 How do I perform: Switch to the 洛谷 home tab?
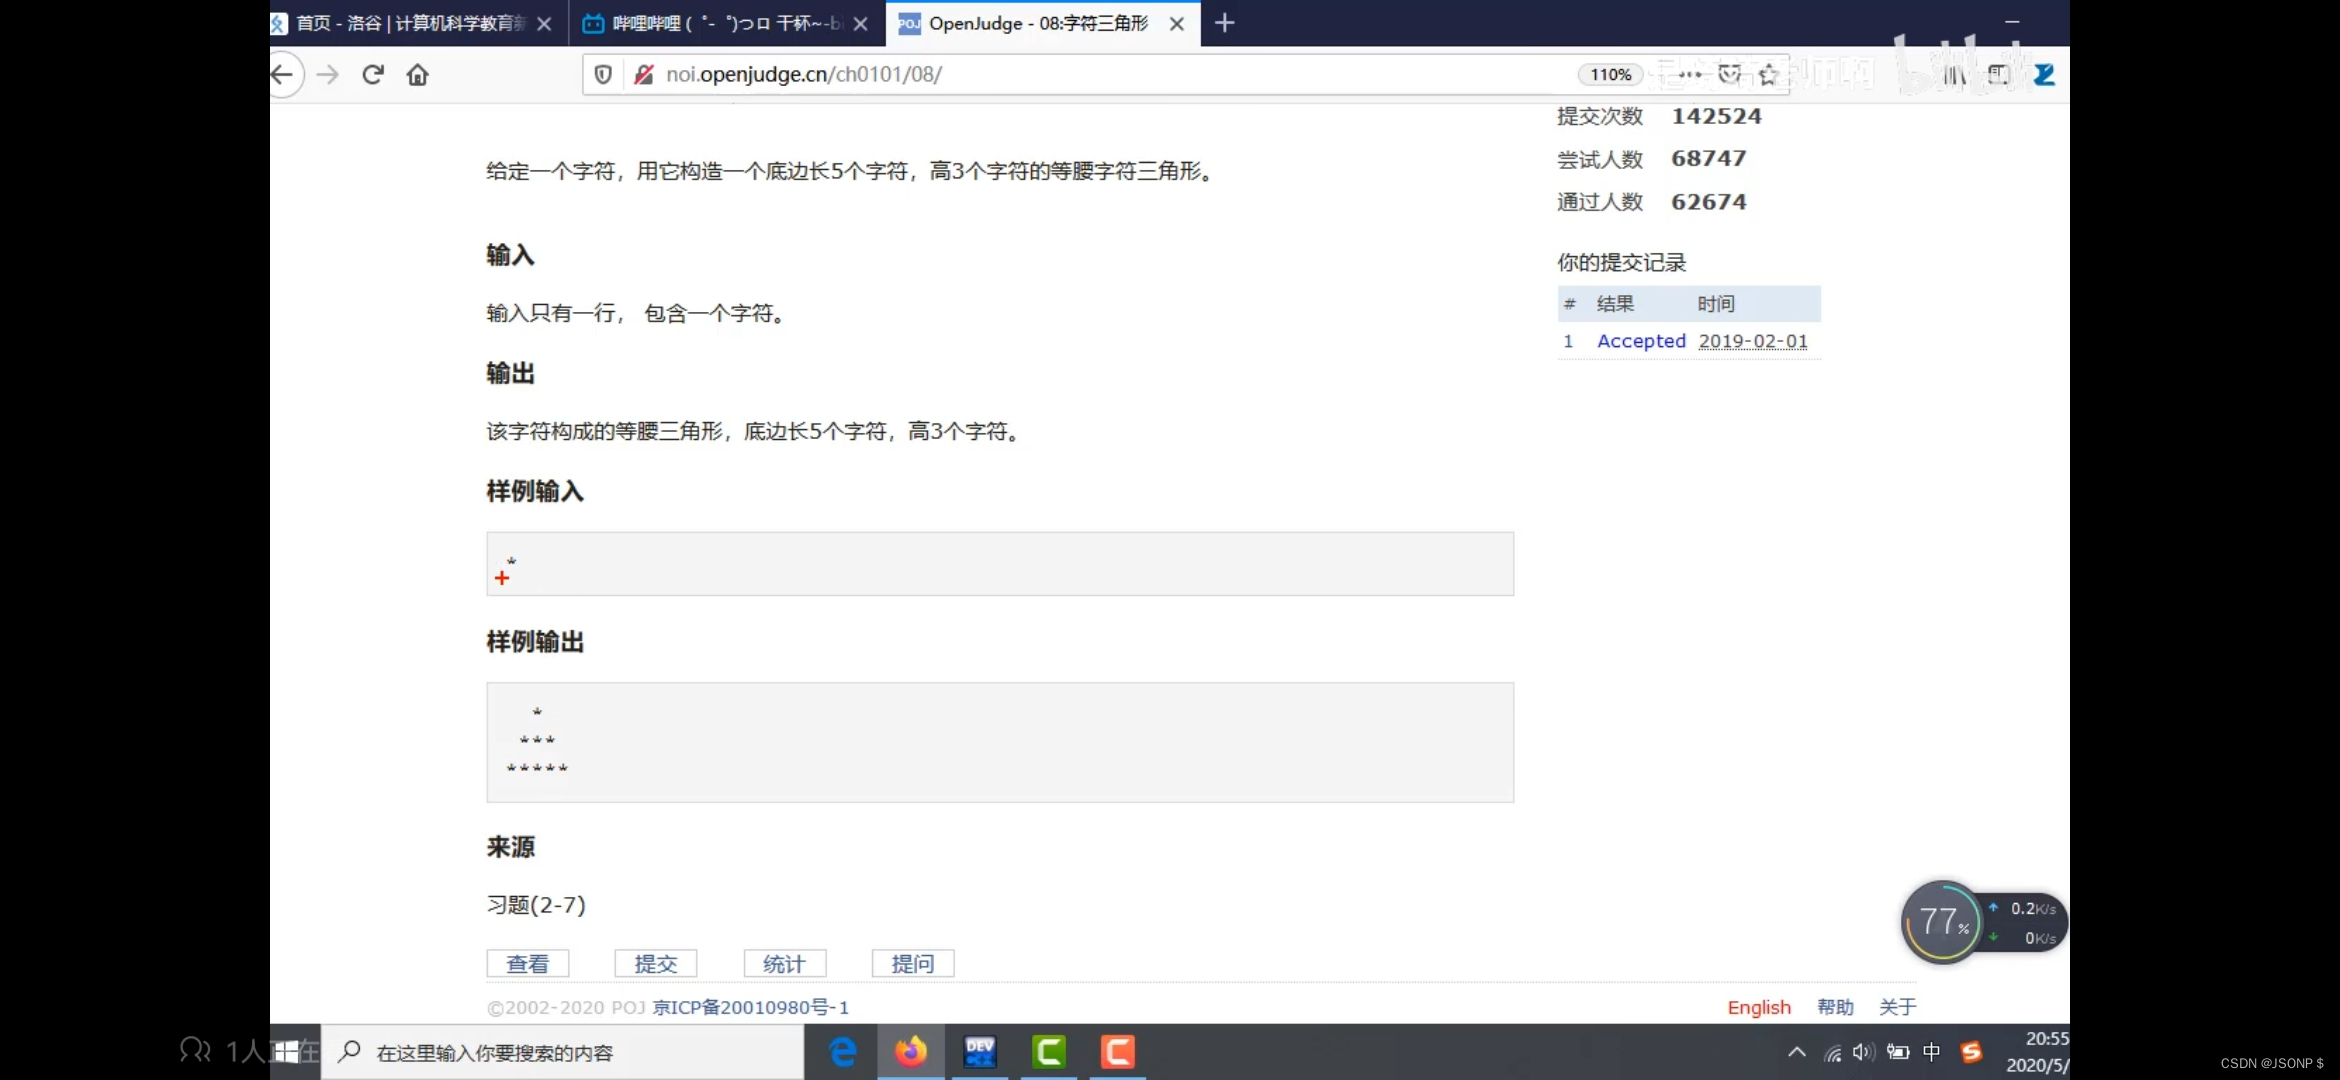click(x=410, y=23)
